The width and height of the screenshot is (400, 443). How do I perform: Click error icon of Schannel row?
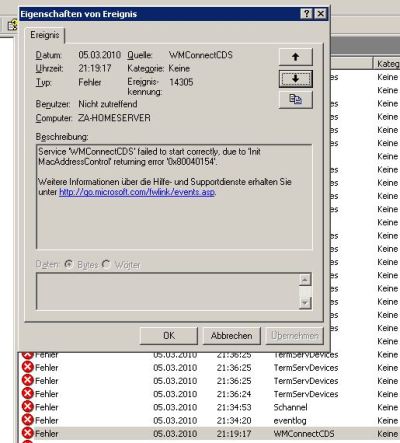point(27,406)
